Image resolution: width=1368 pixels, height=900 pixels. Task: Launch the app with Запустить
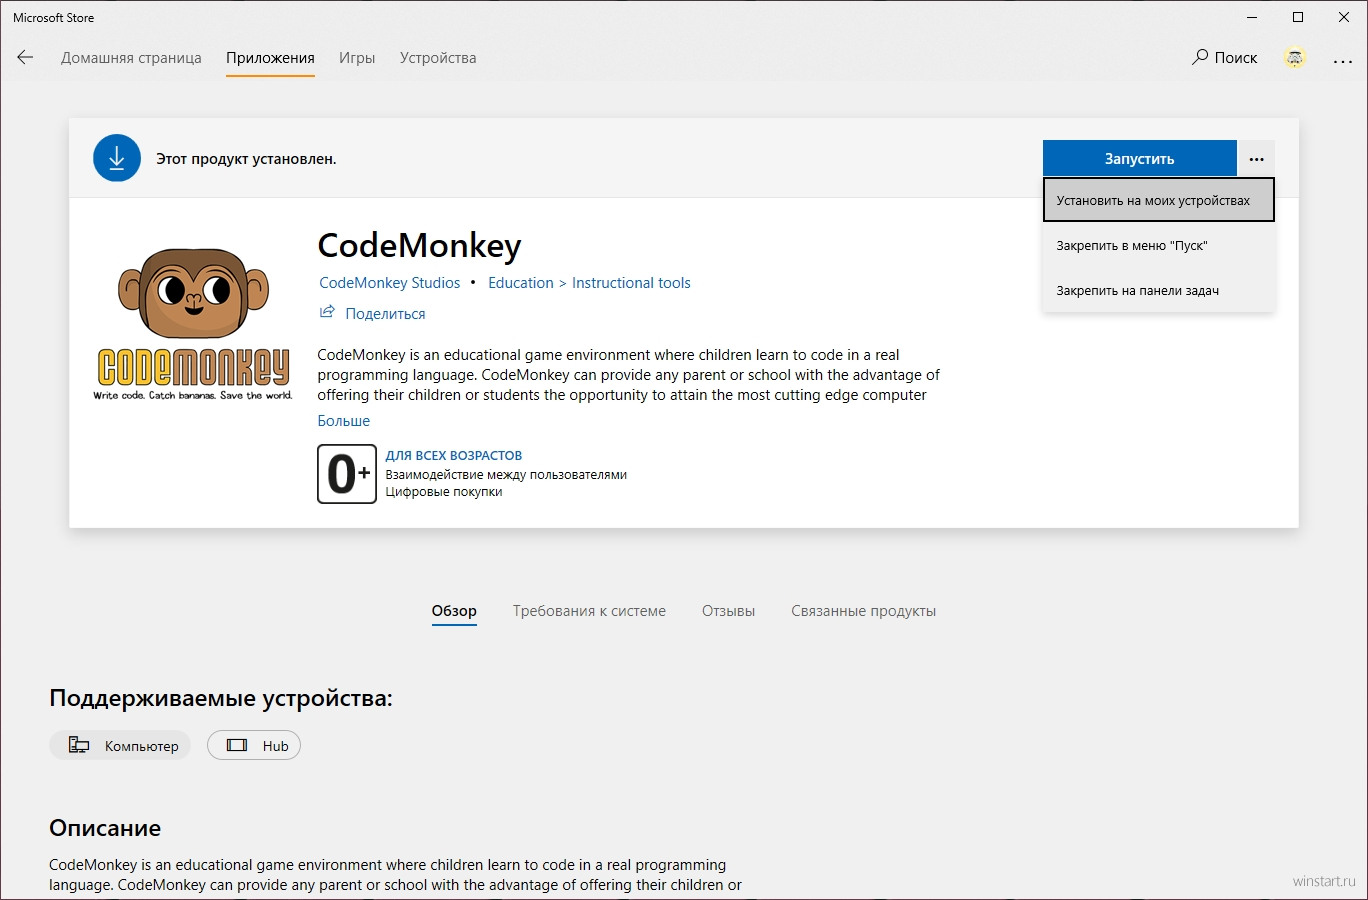(1140, 158)
